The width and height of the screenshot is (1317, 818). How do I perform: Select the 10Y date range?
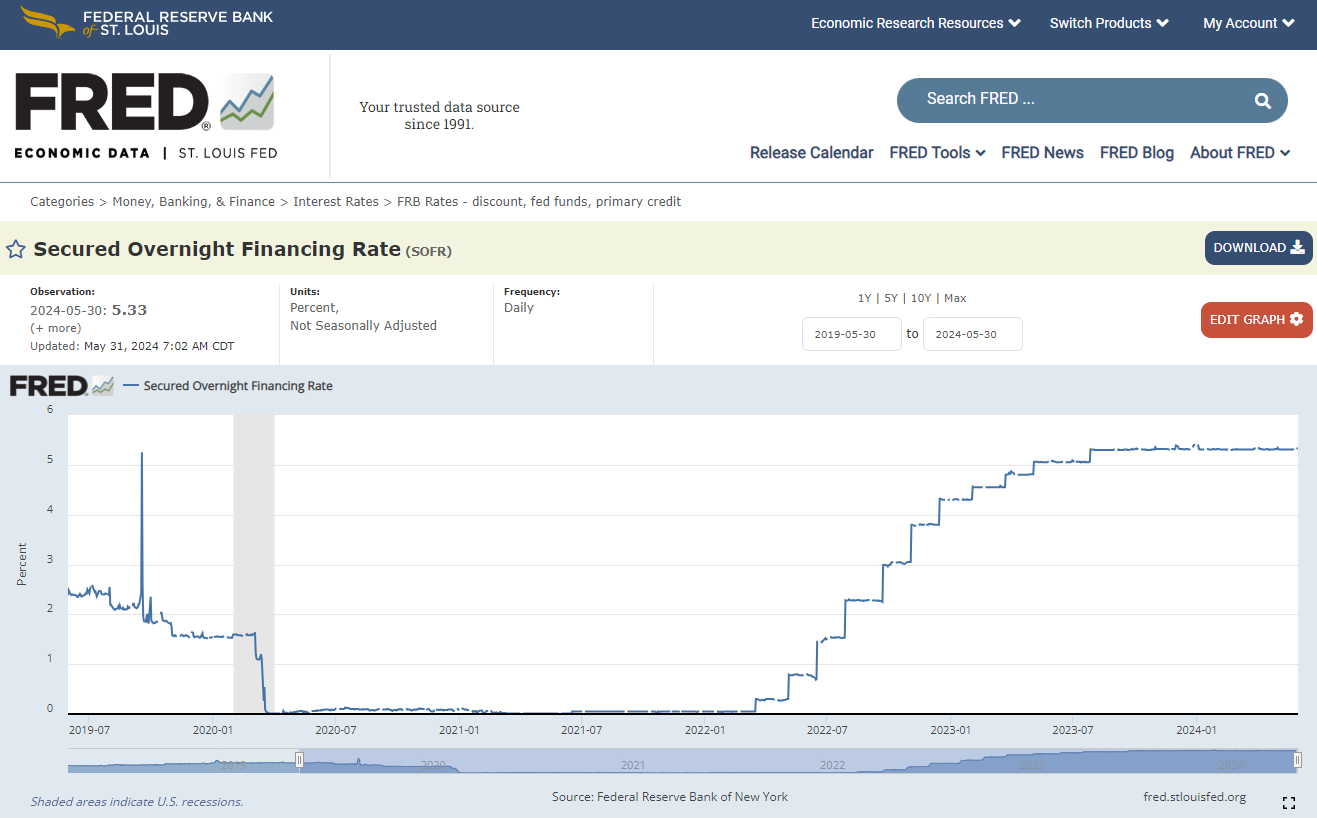coord(920,298)
